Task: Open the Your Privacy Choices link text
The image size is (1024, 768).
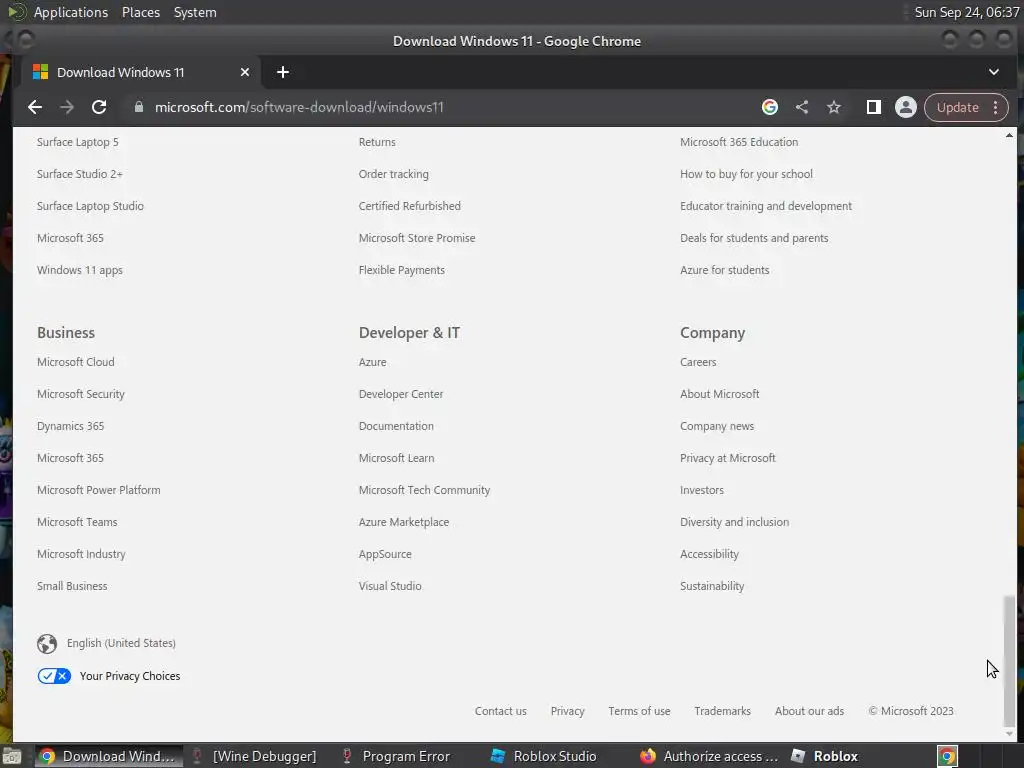Action: point(130,676)
